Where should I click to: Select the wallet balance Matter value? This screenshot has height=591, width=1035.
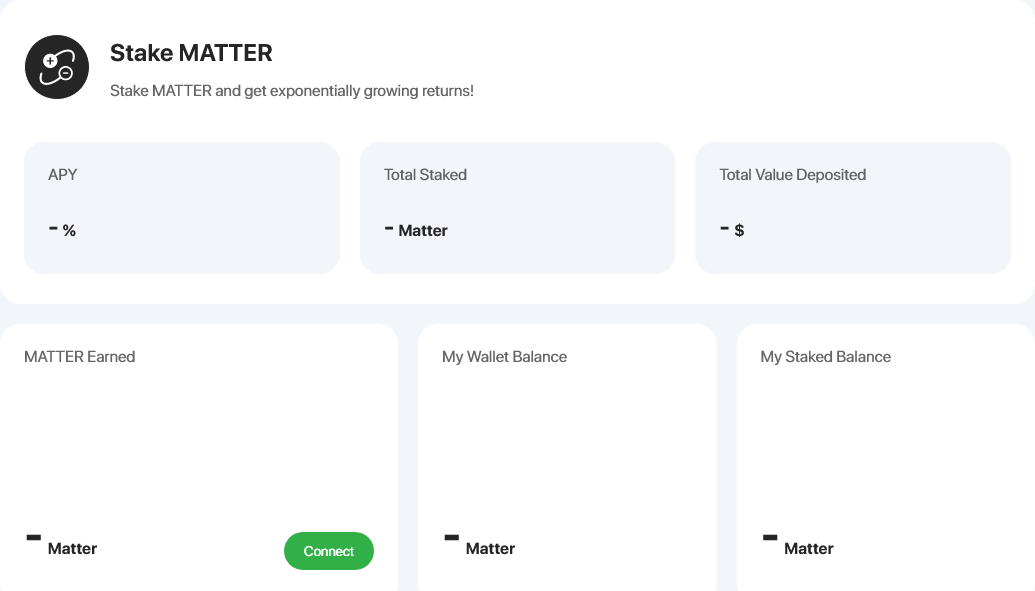tap(480, 545)
